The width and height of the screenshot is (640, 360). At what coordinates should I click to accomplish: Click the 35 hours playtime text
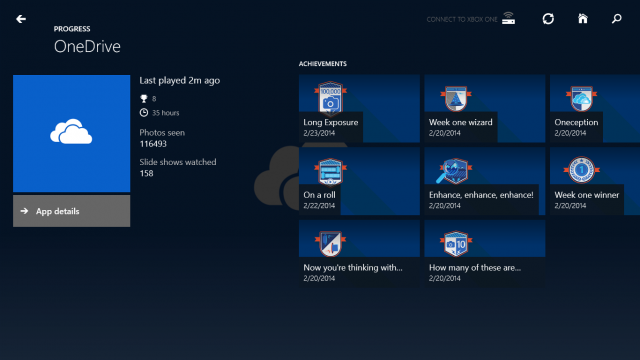click(x=166, y=113)
